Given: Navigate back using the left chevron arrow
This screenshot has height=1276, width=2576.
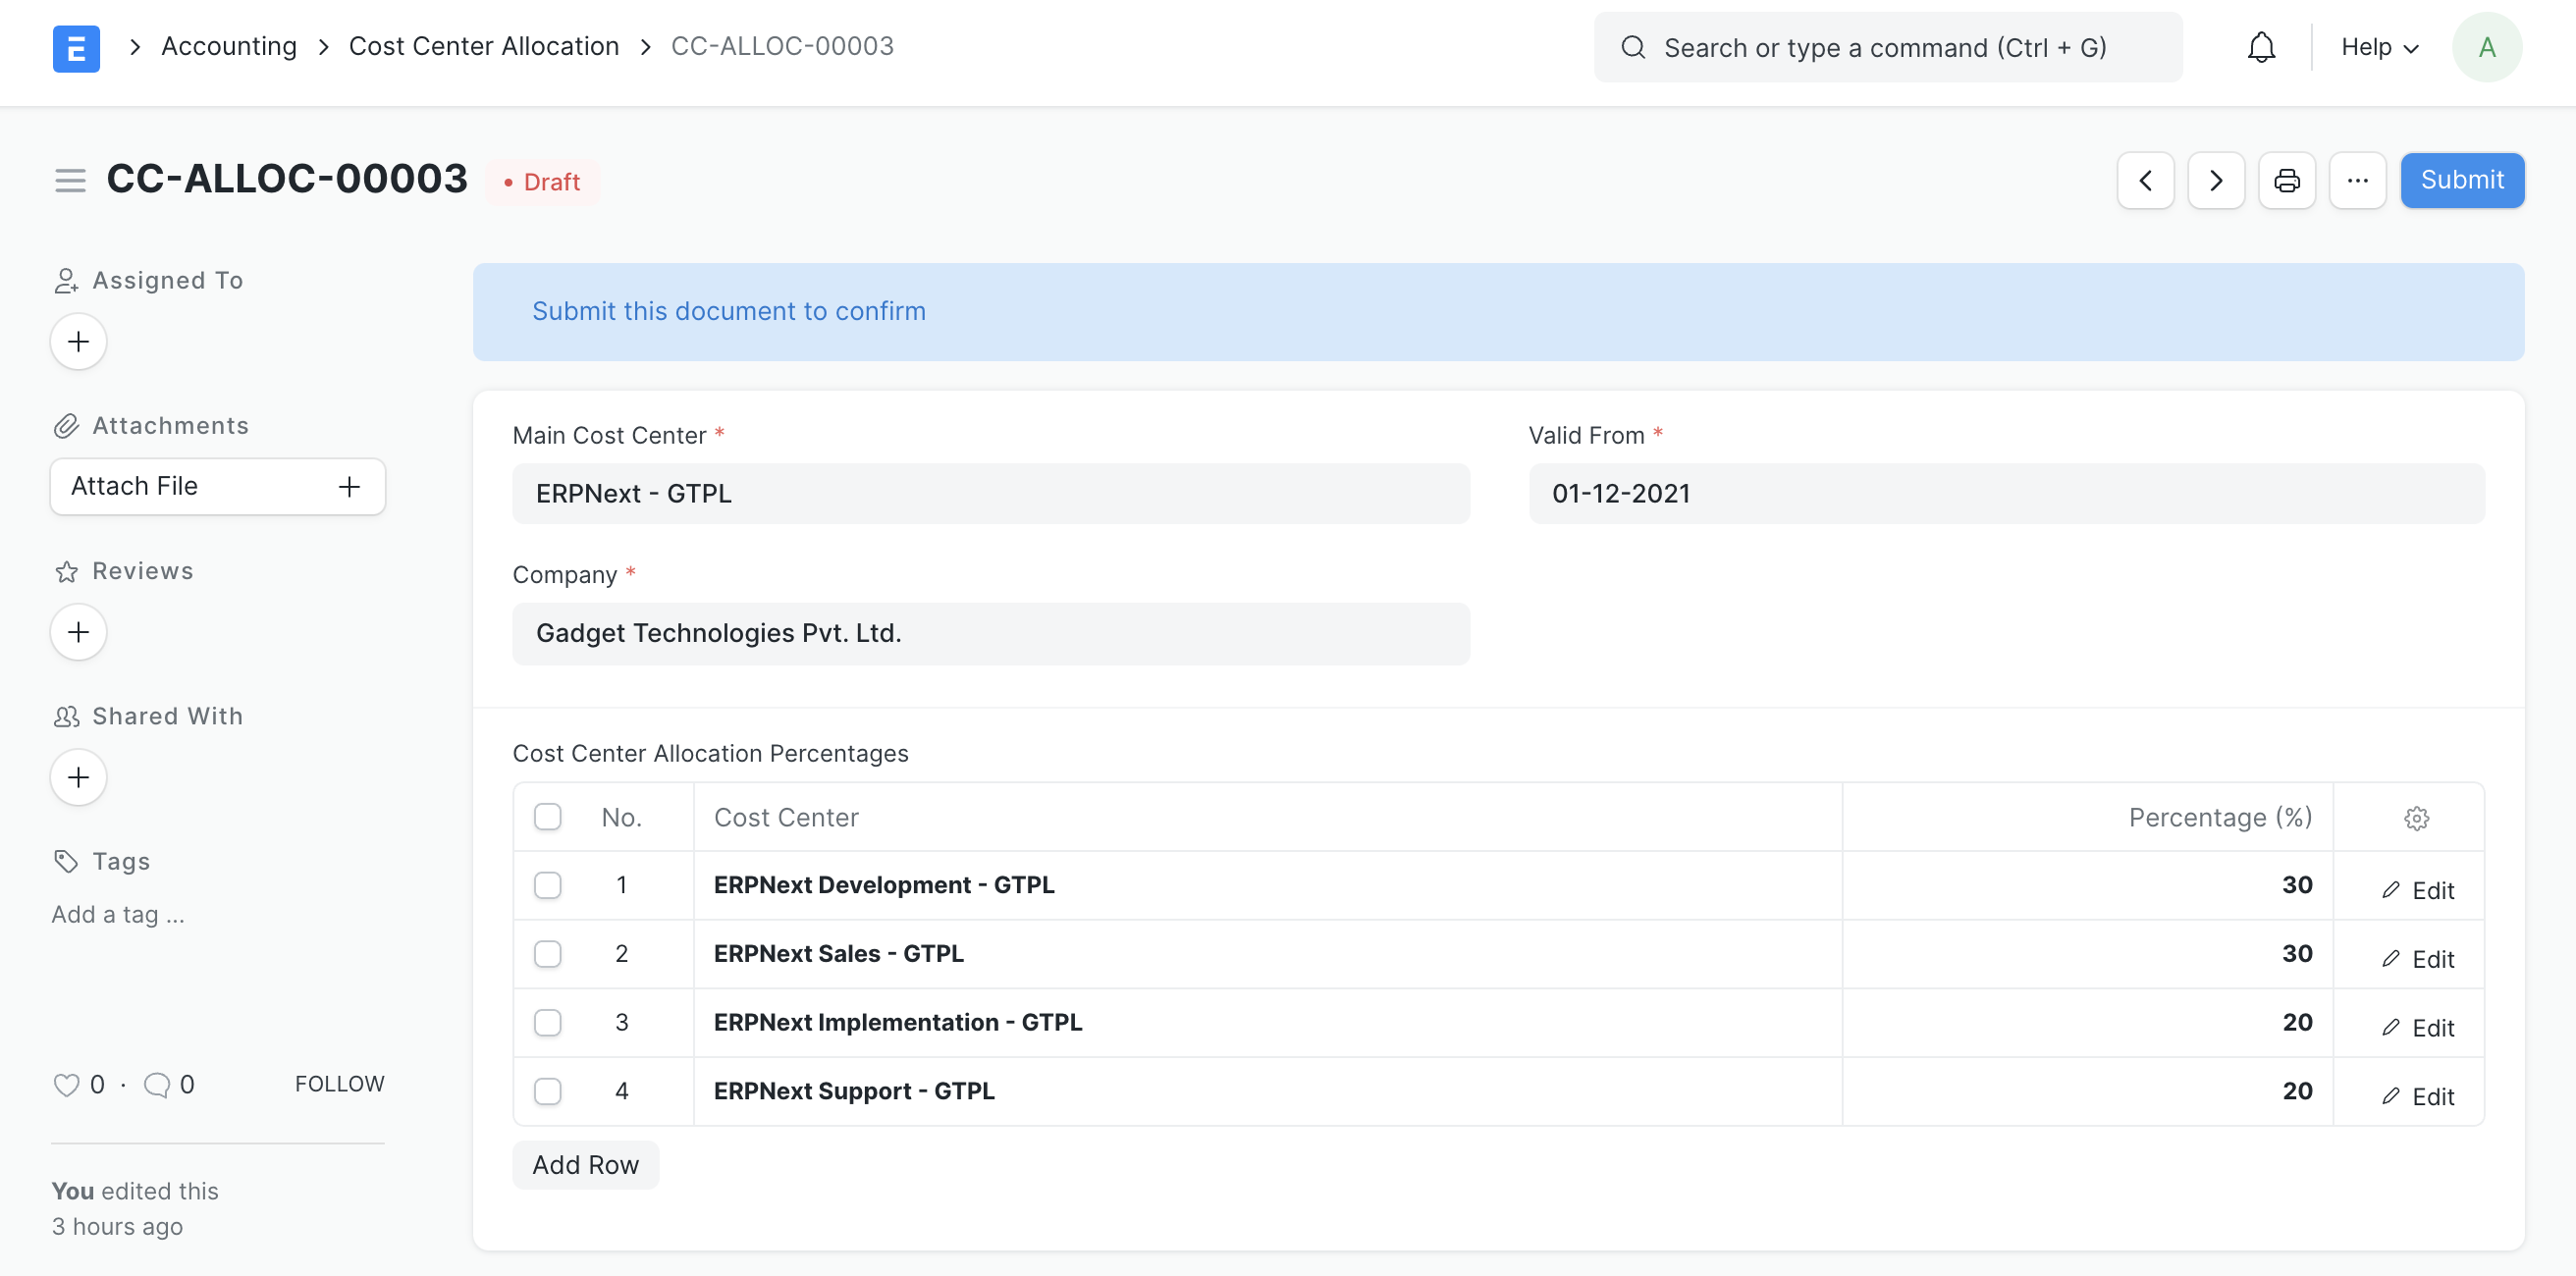Looking at the screenshot, I should 2145,180.
